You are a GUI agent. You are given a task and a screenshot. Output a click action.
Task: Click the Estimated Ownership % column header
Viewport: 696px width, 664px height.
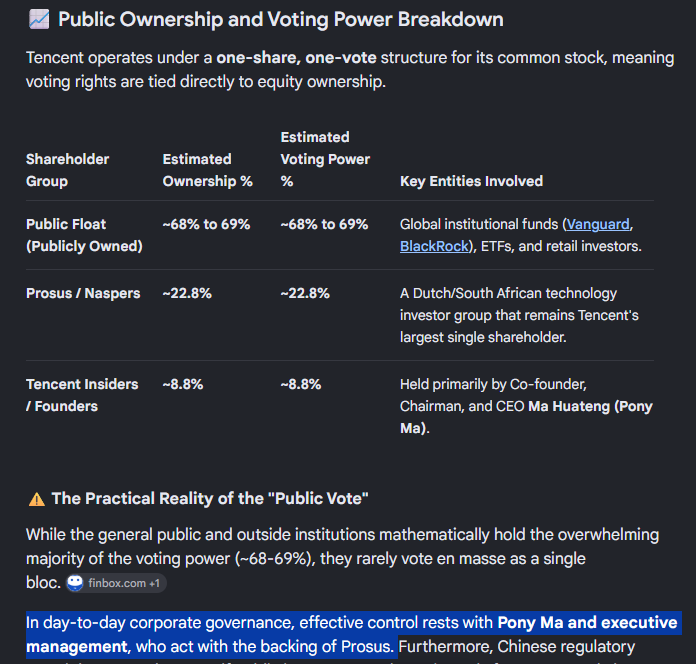(x=207, y=170)
